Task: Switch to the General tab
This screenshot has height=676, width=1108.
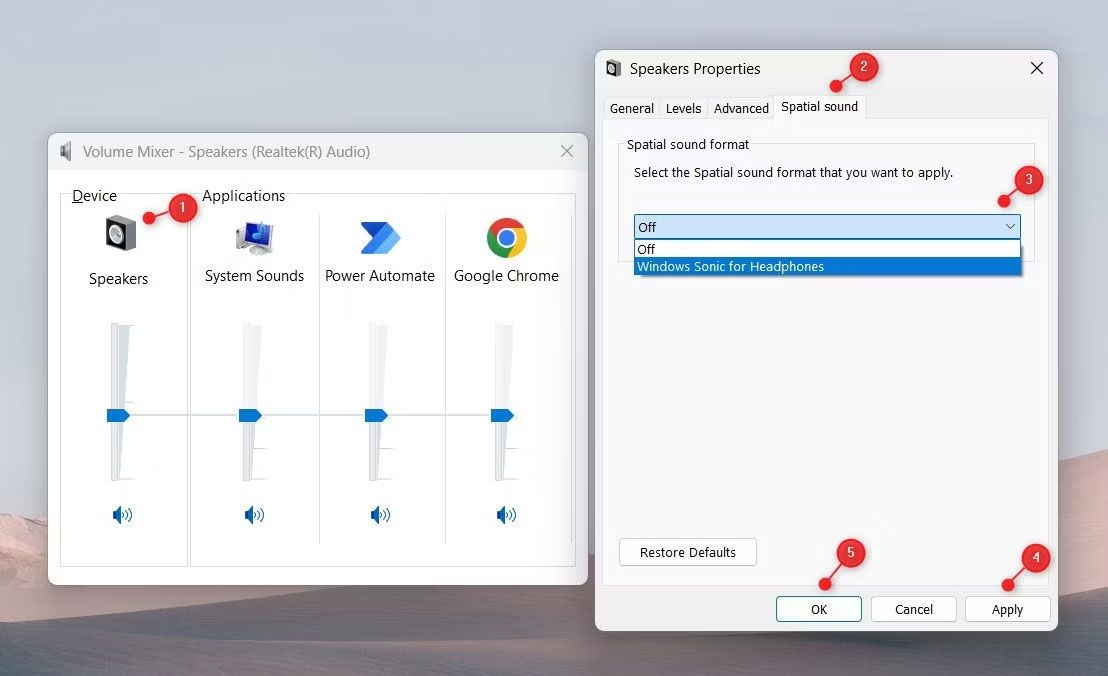Action: click(x=632, y=108)
